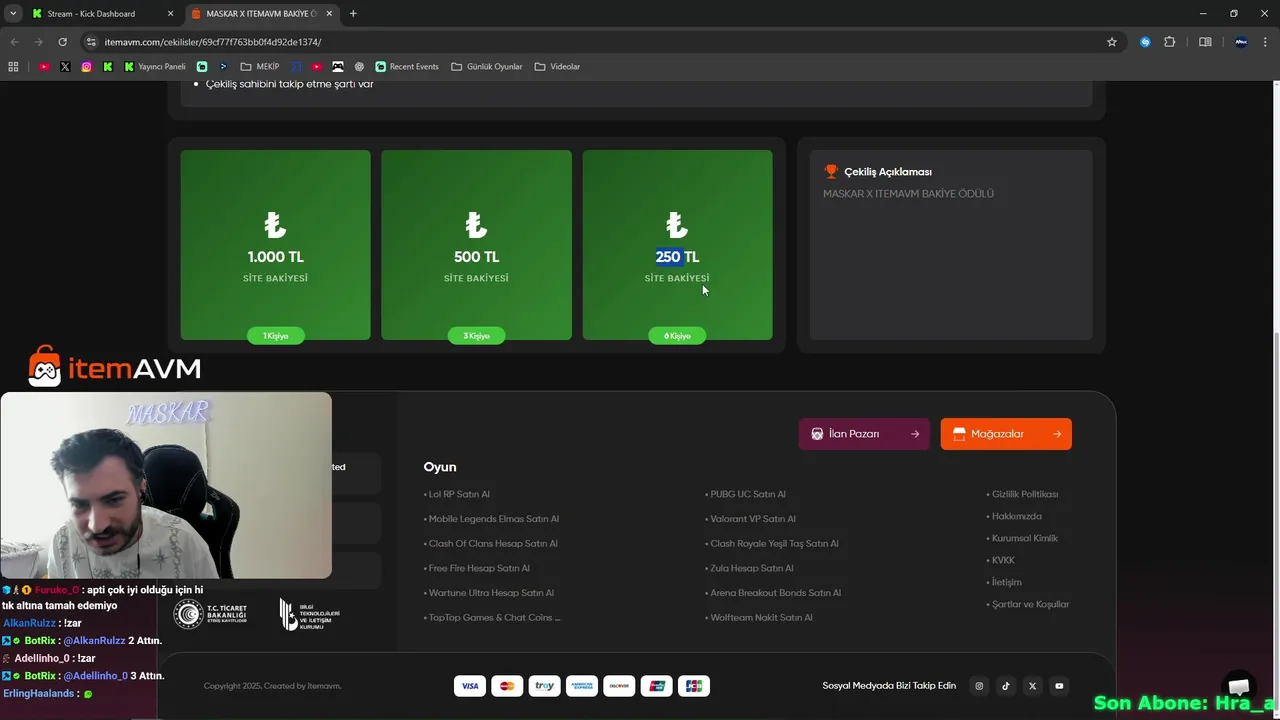The width and height of the screenshot is (1280, 720).
Task: Click the Visa payment icon
Action: coord(469,686)
